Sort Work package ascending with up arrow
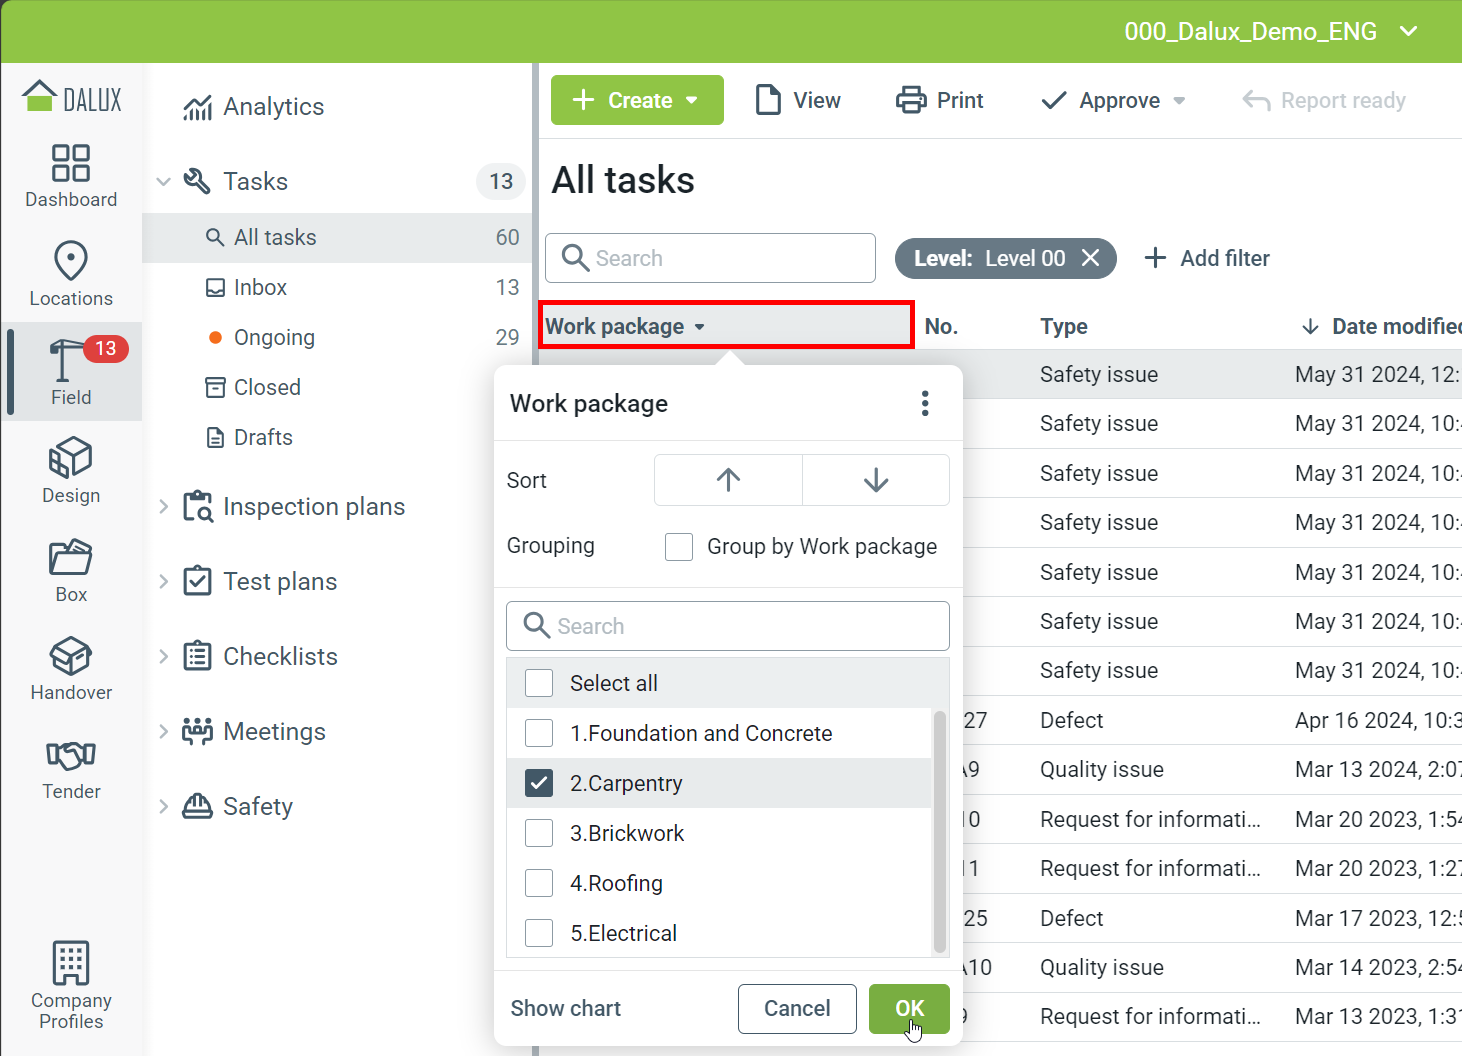The height and width of the screenshot is (1056, 1462). click(728, 481)
